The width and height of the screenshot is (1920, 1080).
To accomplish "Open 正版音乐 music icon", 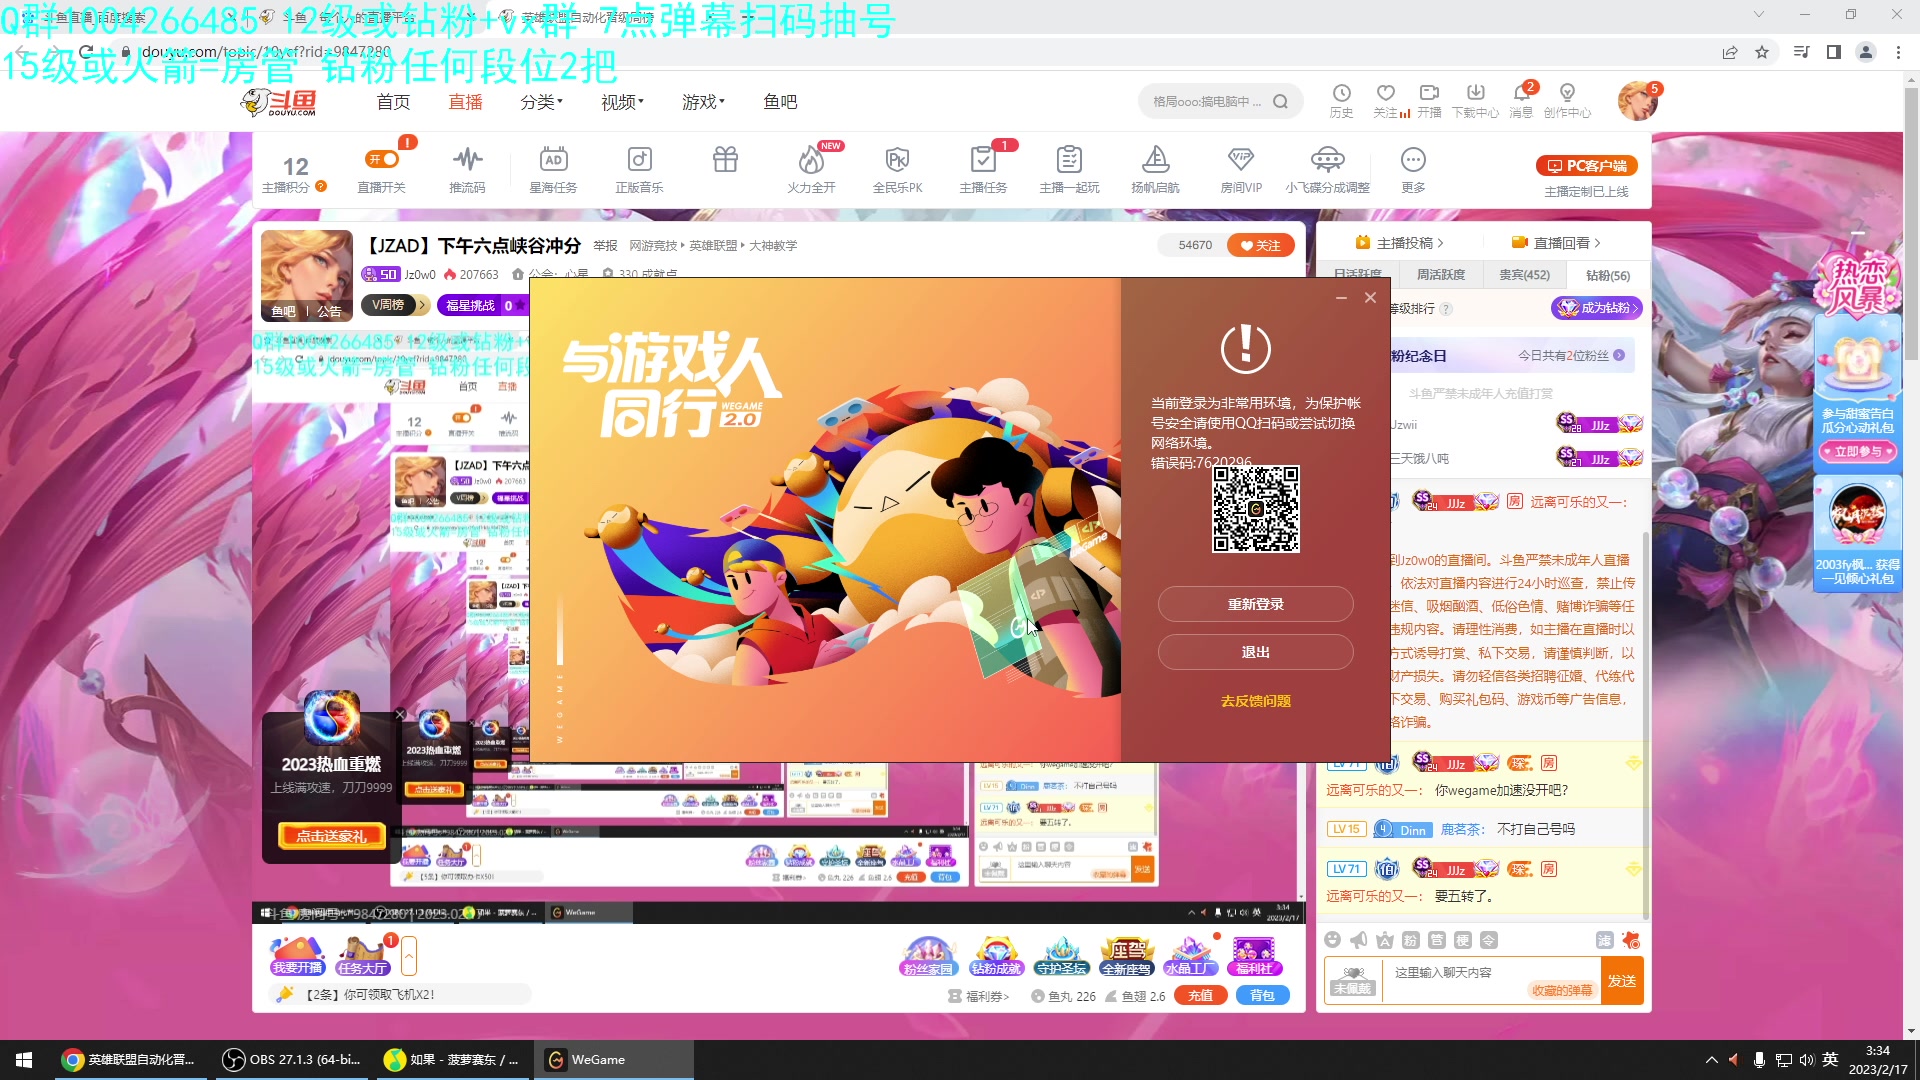I will (x=639, y=159).
